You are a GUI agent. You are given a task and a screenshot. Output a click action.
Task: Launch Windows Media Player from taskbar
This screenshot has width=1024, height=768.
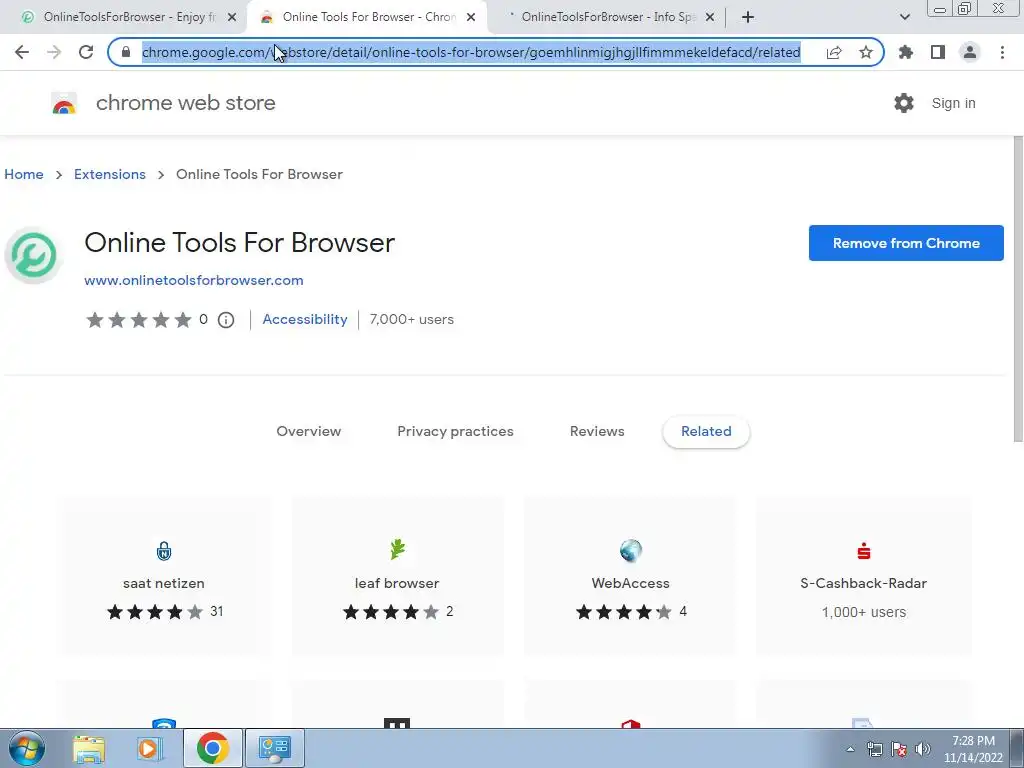150,749
